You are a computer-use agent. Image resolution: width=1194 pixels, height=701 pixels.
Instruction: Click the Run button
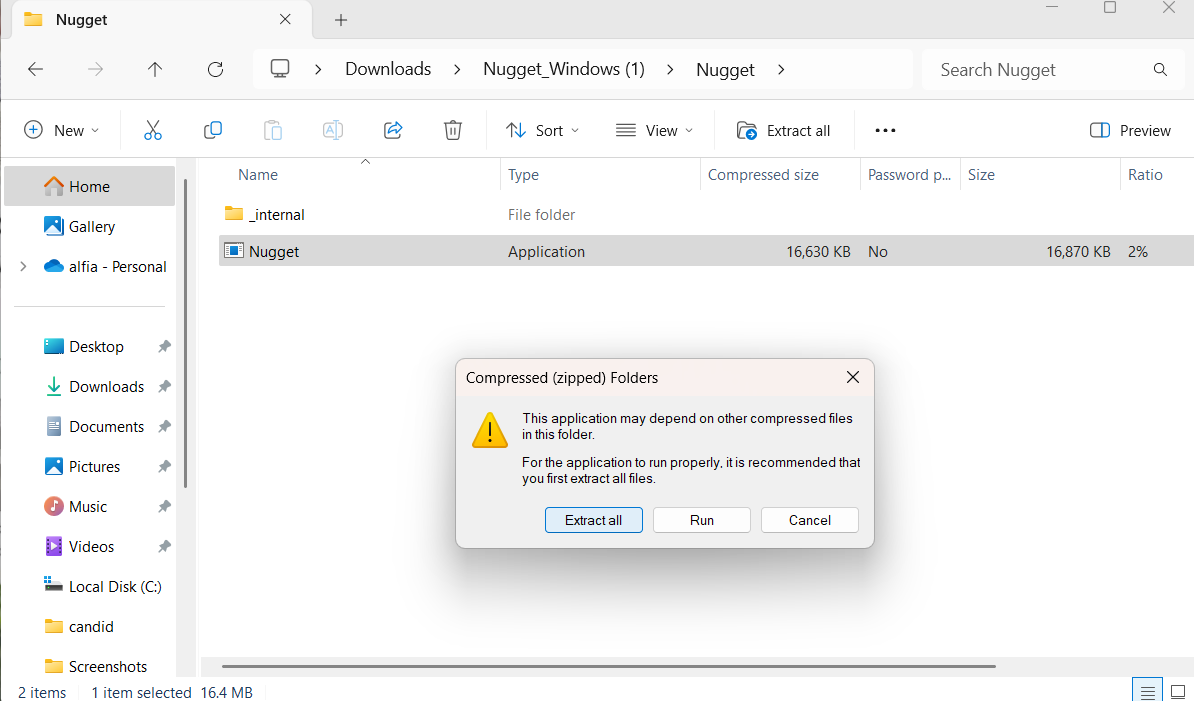[x=701, y=520]
